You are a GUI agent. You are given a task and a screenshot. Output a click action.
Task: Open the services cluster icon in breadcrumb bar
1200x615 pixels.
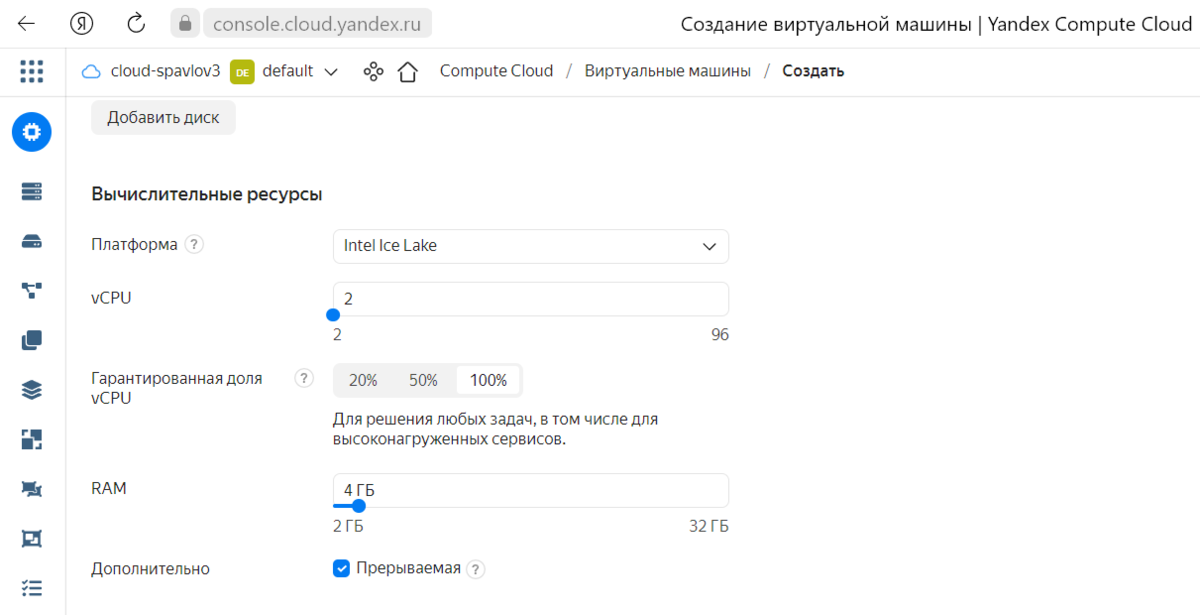coord(373,71)
